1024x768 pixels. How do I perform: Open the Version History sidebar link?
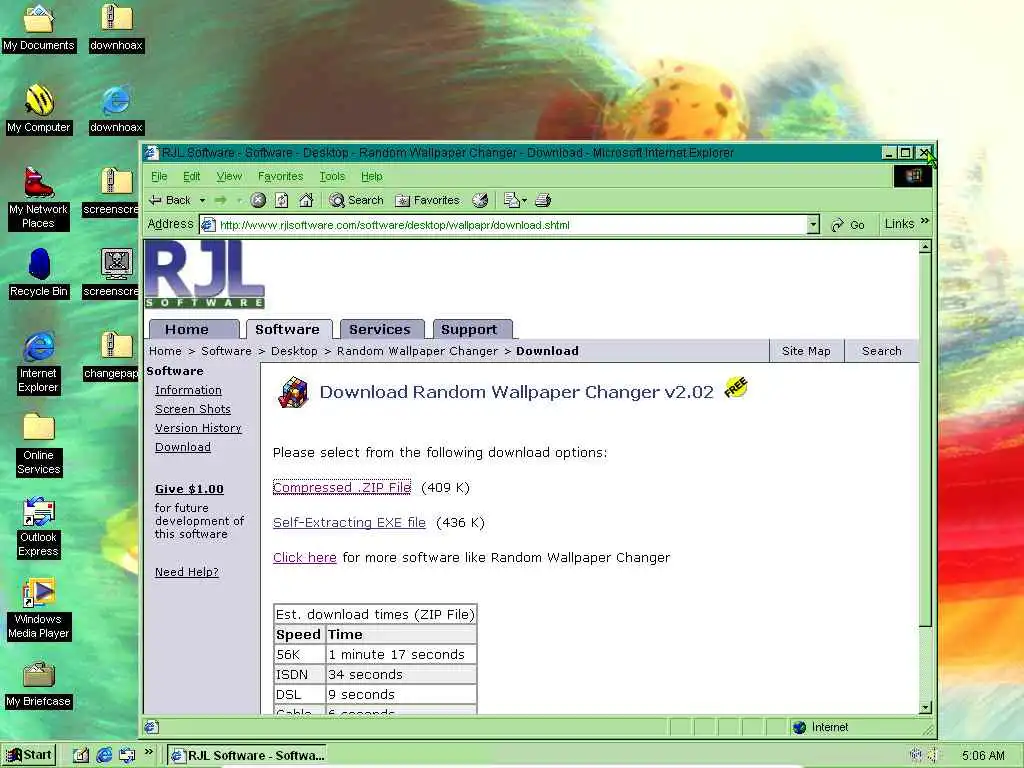[x=198, y=428]
